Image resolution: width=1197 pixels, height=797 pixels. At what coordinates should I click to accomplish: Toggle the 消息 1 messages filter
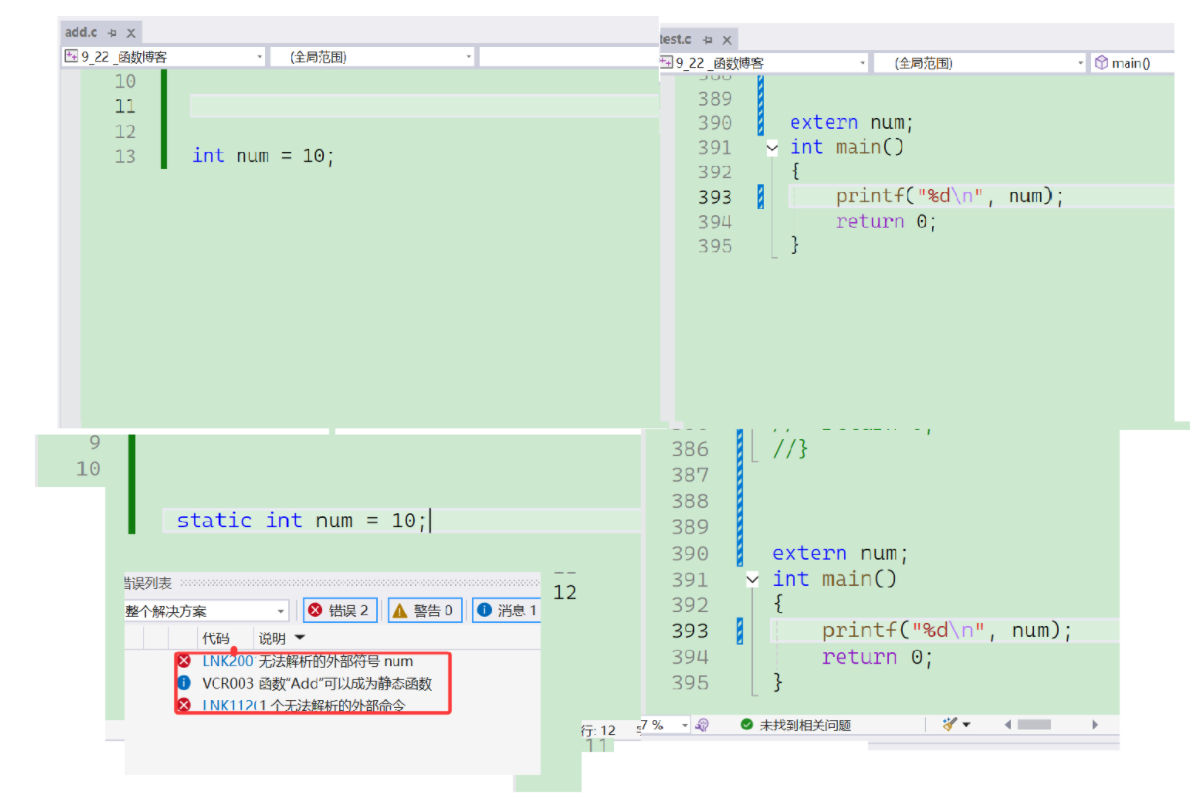507,610
